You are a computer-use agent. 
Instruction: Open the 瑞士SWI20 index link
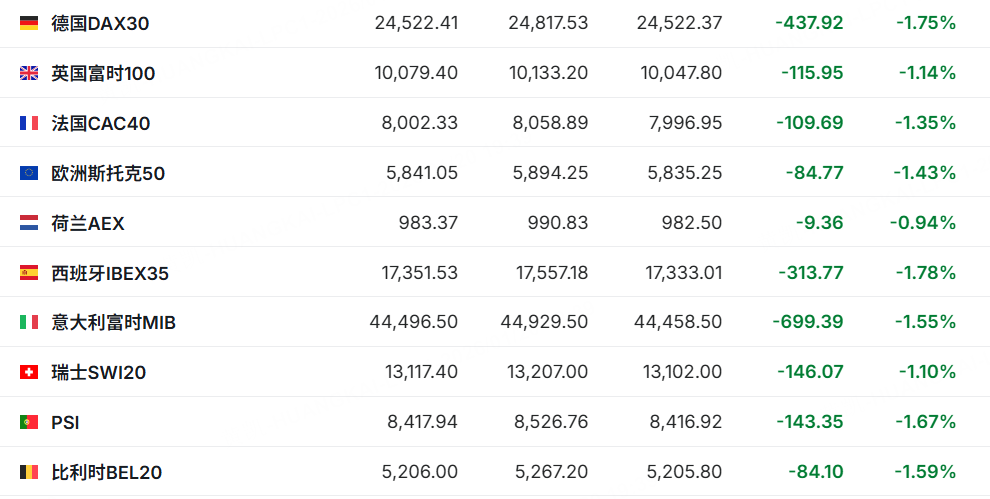coord(99,373)
